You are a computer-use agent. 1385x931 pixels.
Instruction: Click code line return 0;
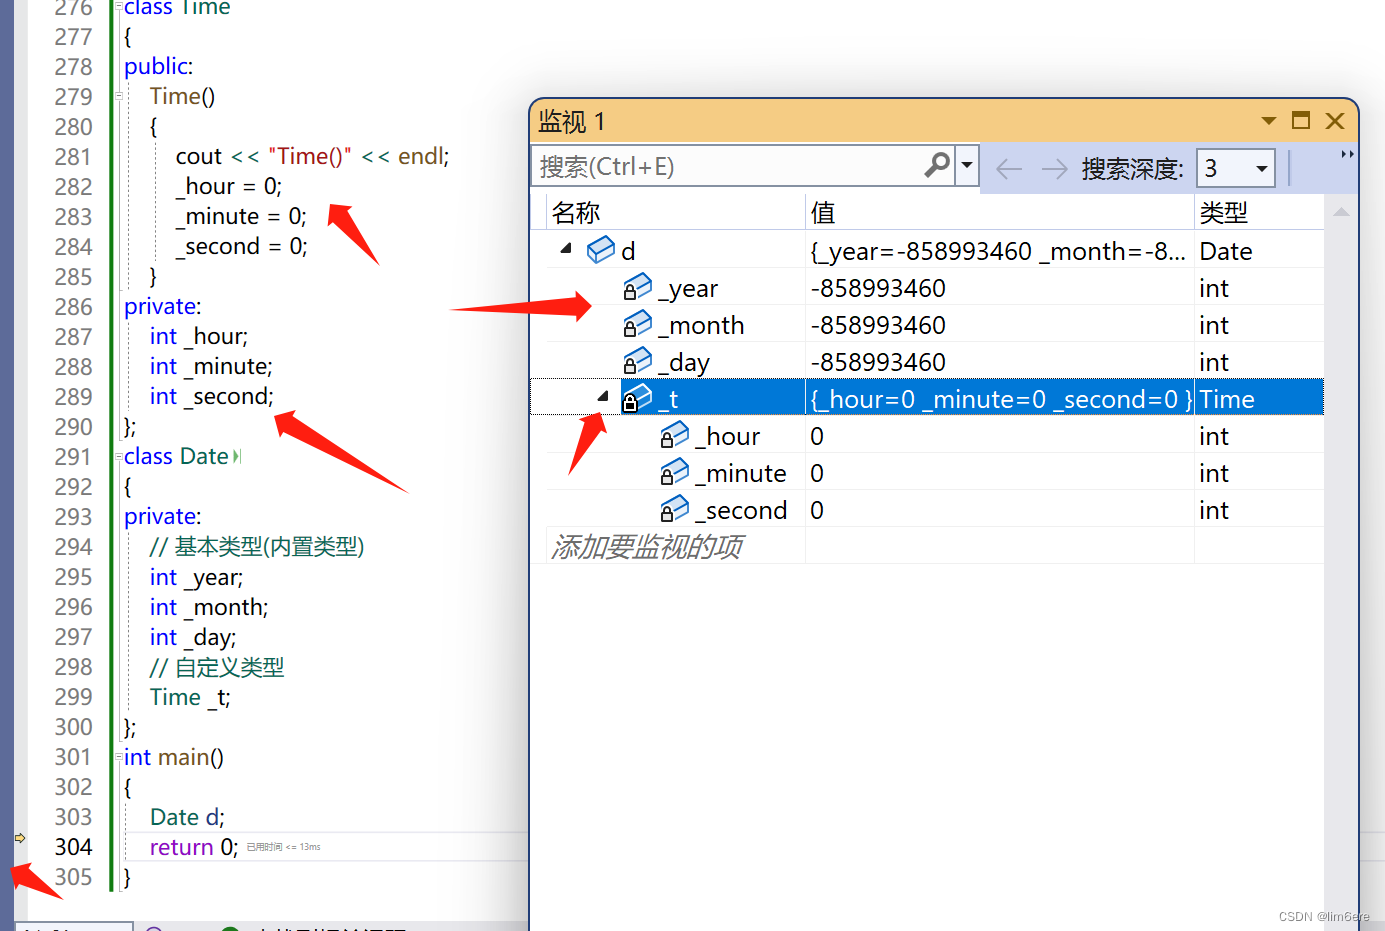tap(194, 848)
